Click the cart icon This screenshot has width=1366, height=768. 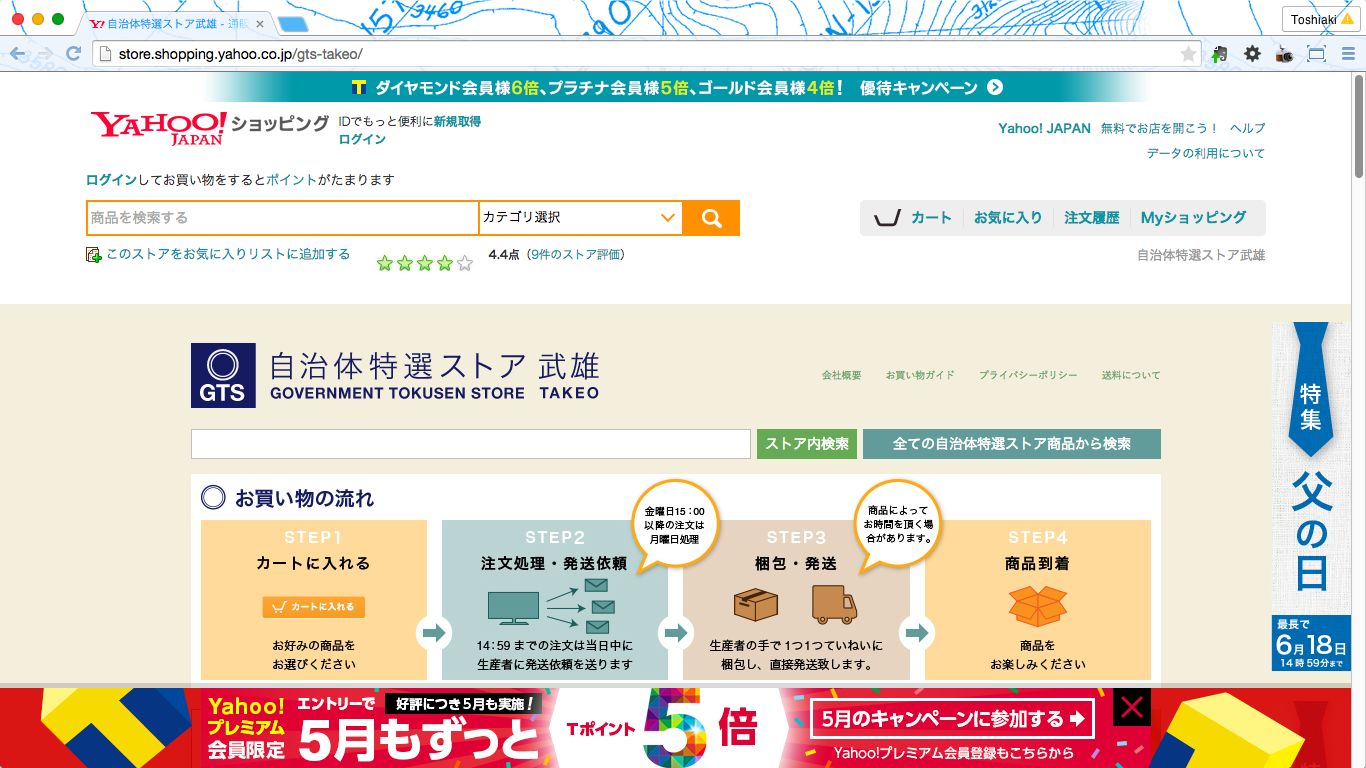coord(887,218)
